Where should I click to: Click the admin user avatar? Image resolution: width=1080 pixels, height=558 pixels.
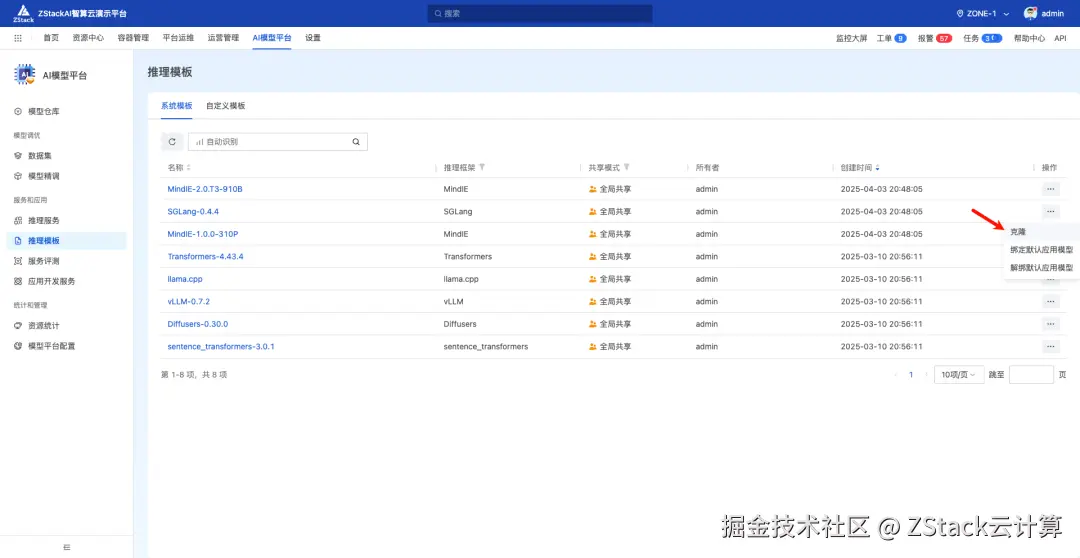(x=1030, y=13)
